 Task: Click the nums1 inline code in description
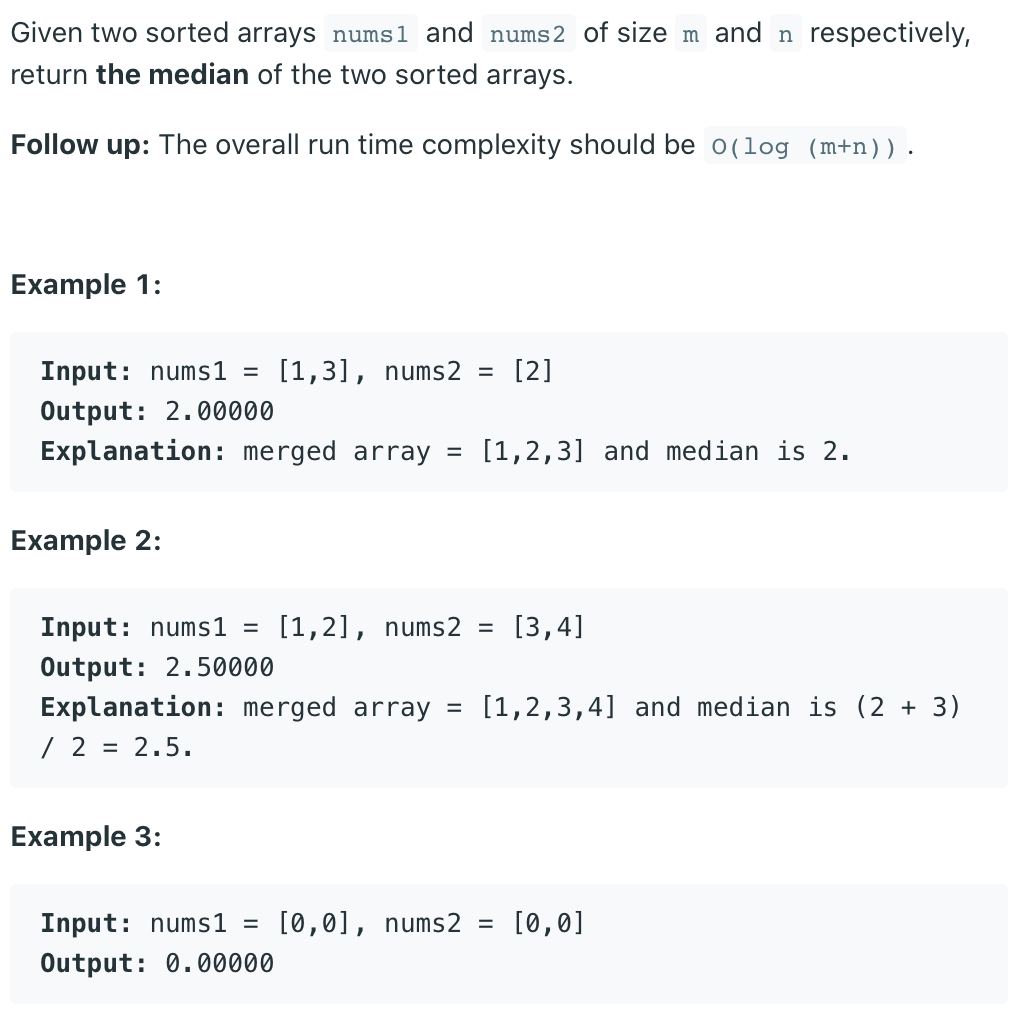click(x=370, y=34)
